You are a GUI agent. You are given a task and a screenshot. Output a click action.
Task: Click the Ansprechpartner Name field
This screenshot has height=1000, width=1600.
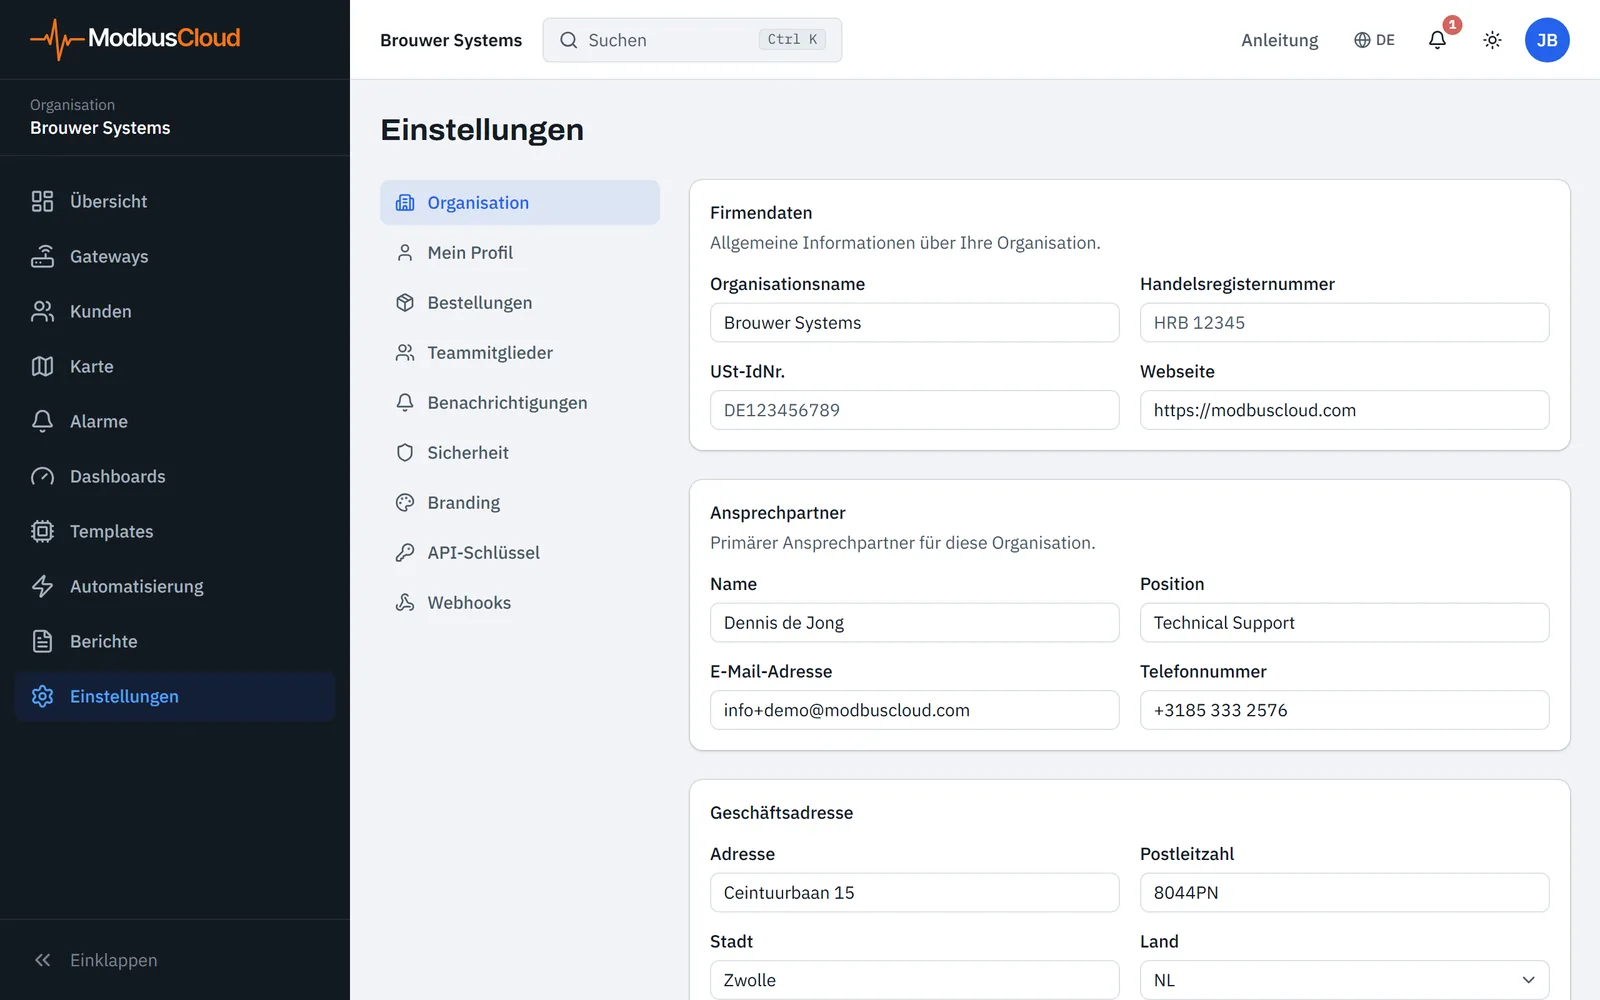[914, 622]
